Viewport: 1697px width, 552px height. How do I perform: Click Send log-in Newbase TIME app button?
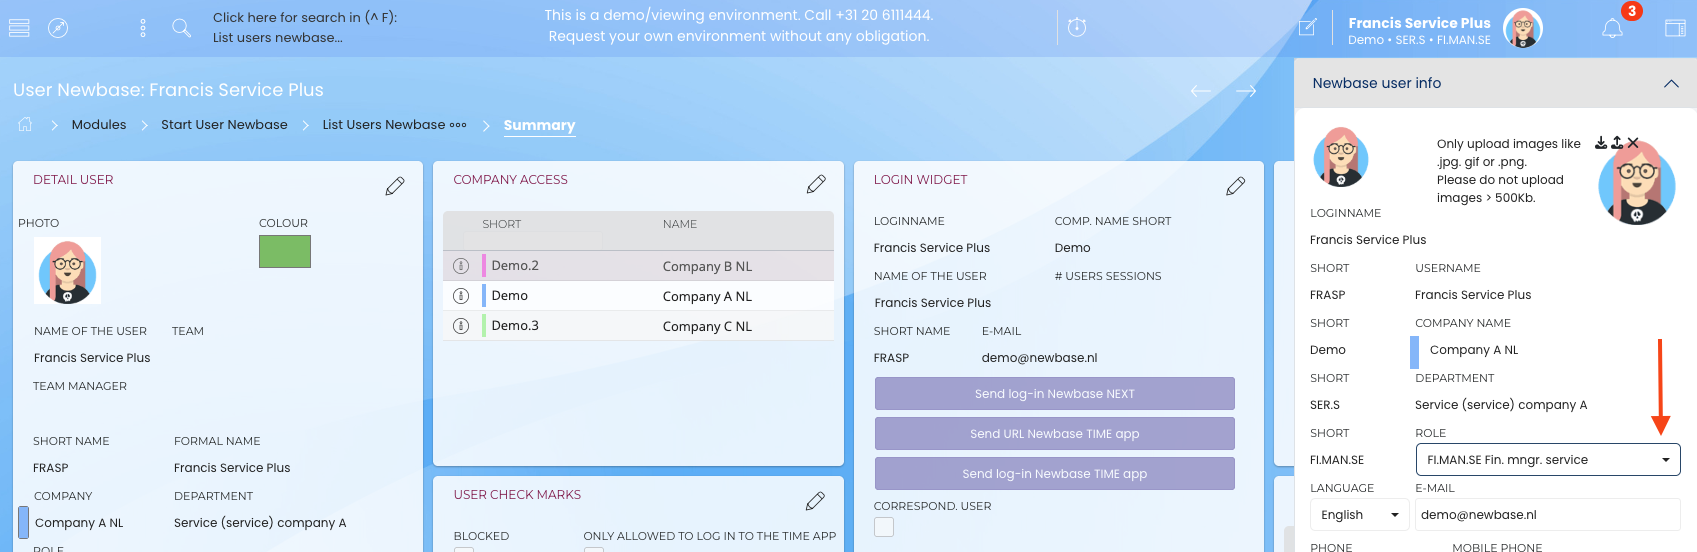coord(1055,474)
